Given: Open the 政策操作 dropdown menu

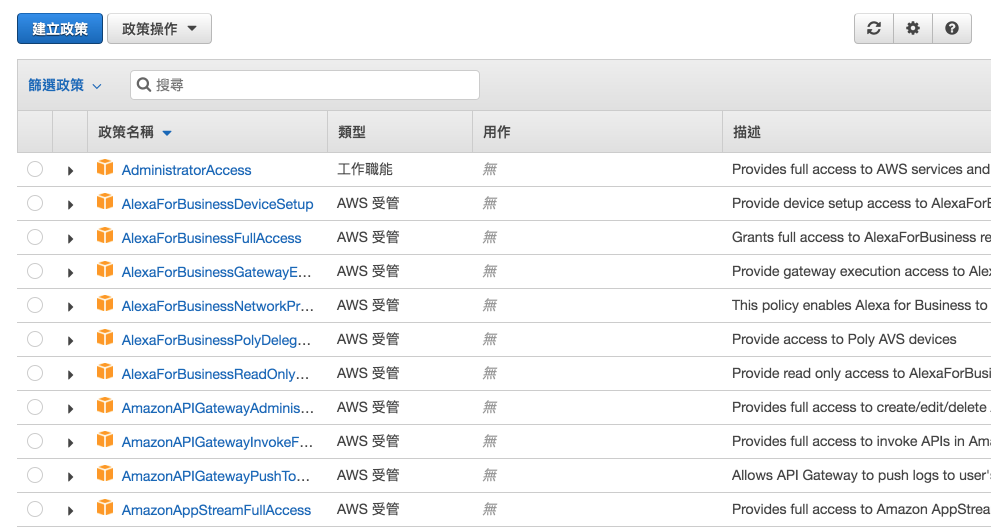Looking at the screenshot, I should click(x=159, y=28).
